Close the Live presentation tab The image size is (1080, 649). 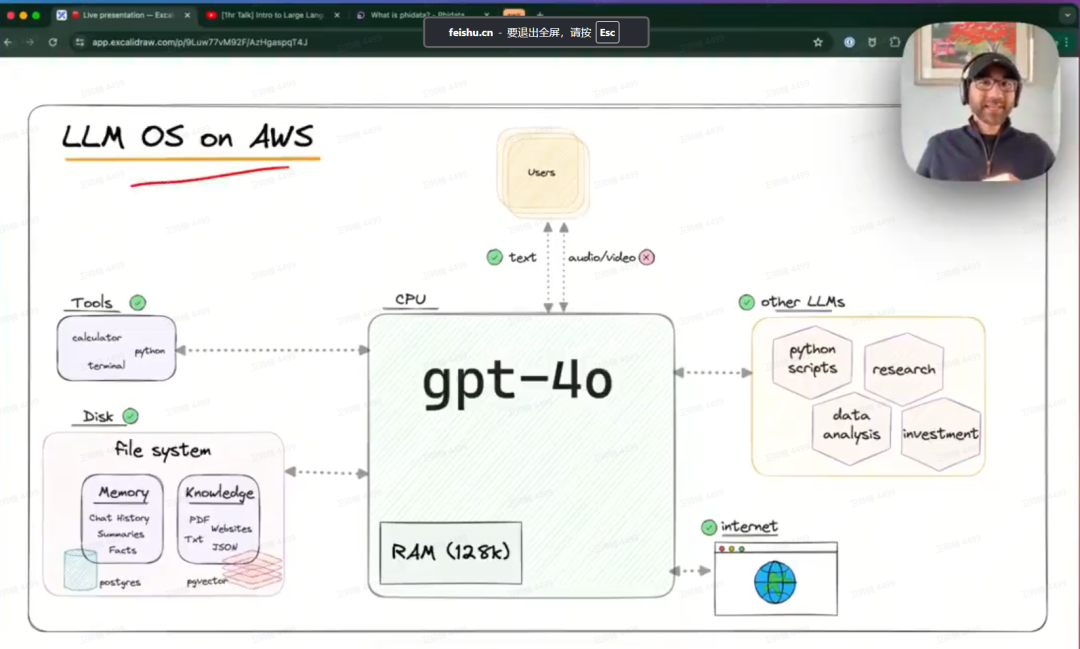[187, 14]
